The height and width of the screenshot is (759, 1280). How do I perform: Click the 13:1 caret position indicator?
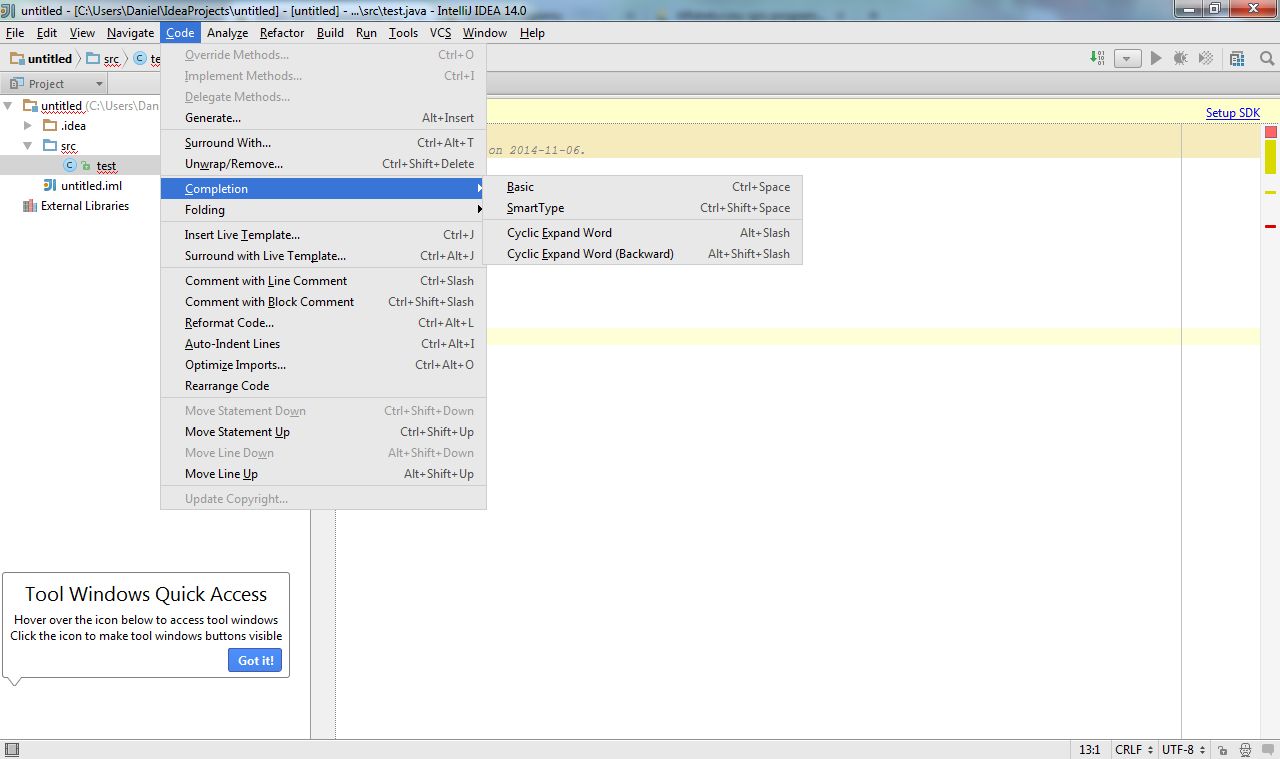1089,749
